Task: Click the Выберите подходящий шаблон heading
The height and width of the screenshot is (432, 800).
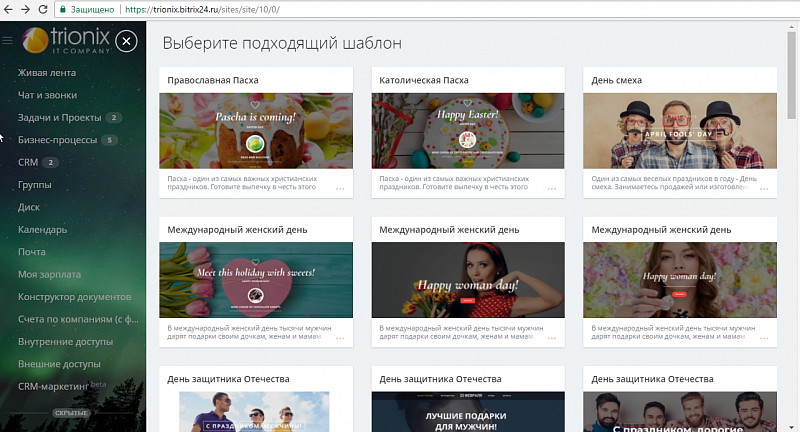Action: pos(282,43)
